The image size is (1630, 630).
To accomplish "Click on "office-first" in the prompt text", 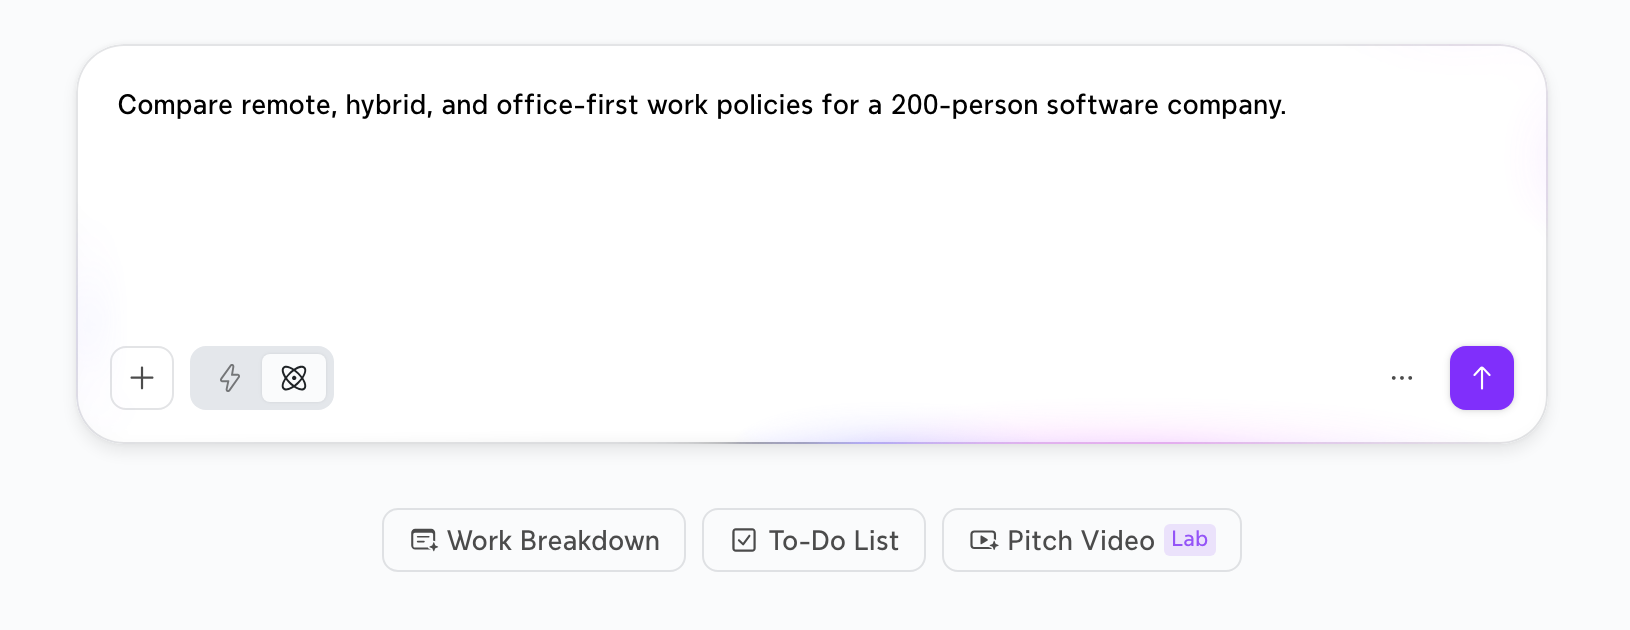I will (x=567, y=105).
